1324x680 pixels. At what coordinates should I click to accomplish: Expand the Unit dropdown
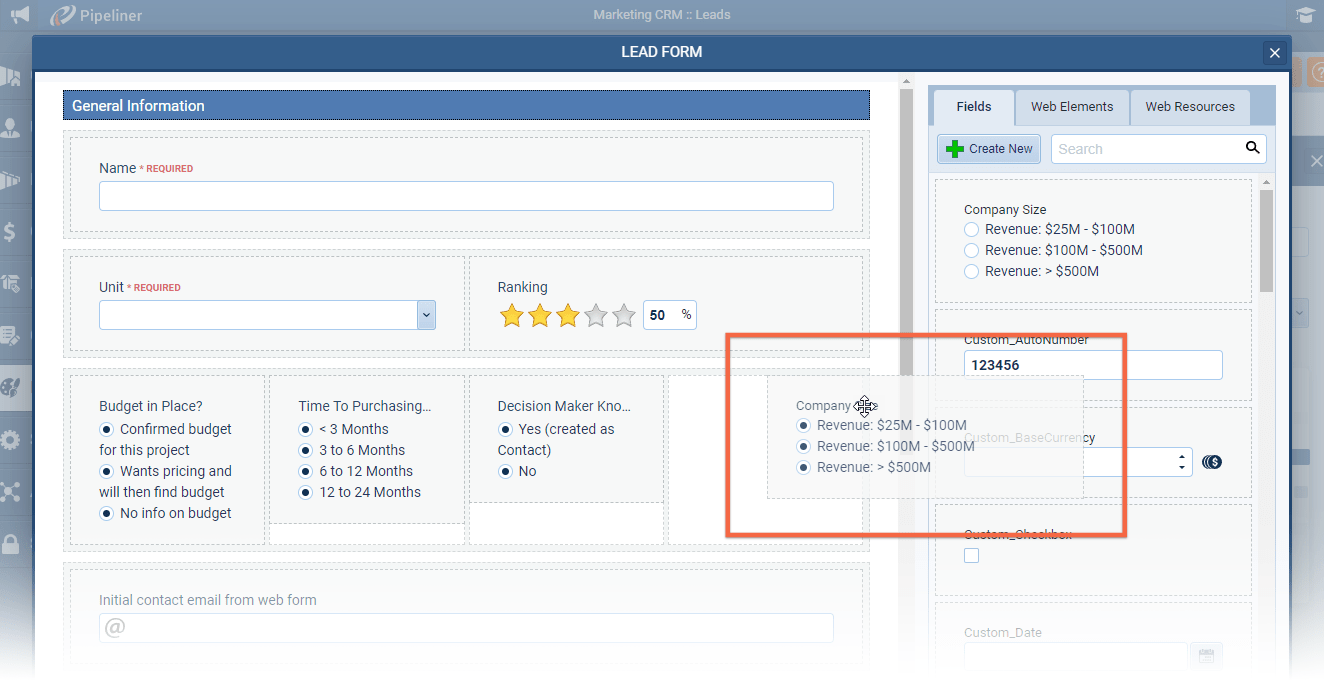pyautogui.click(x=426, y=315)
